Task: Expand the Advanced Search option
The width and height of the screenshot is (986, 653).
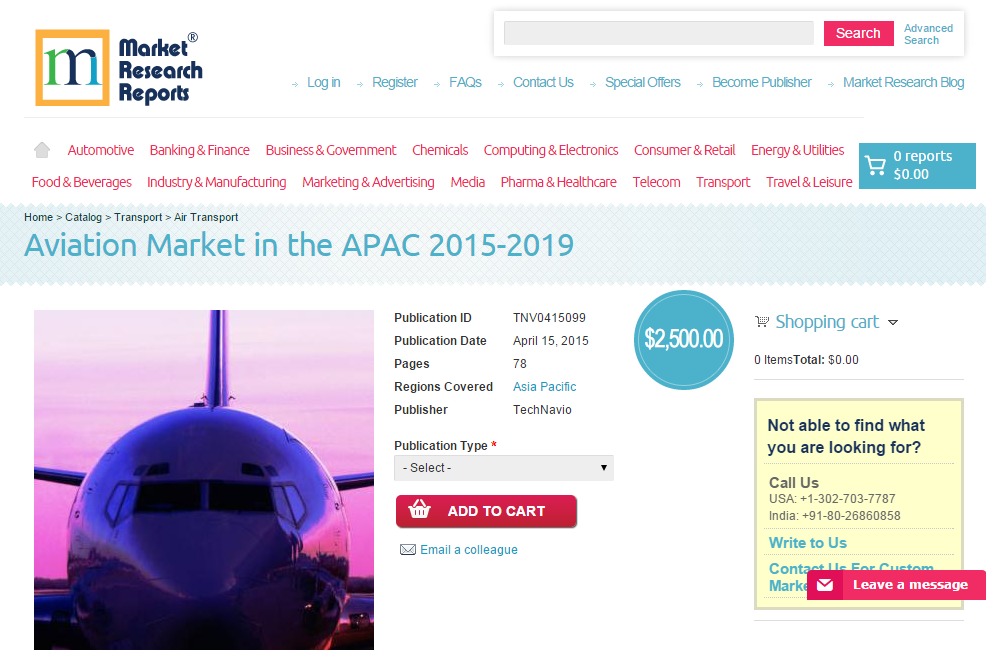Action: click(x=928, y=33)
